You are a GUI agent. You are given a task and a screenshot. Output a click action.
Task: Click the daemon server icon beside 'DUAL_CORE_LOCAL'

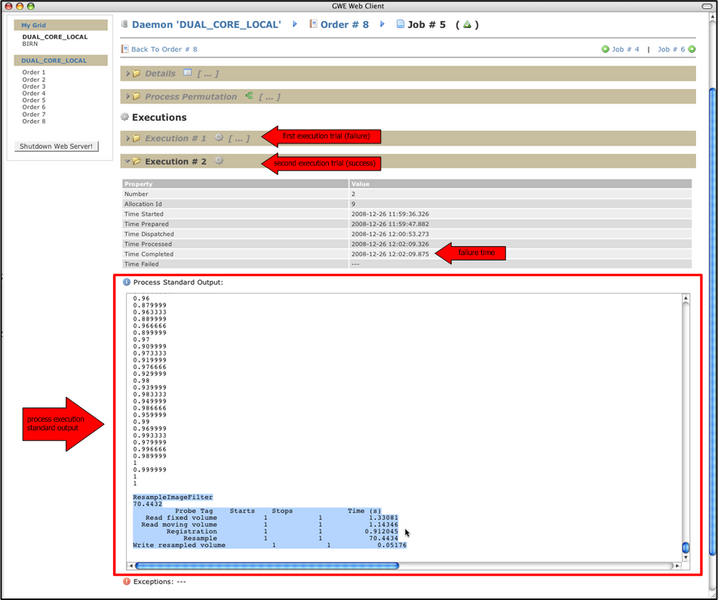[124, 24]
